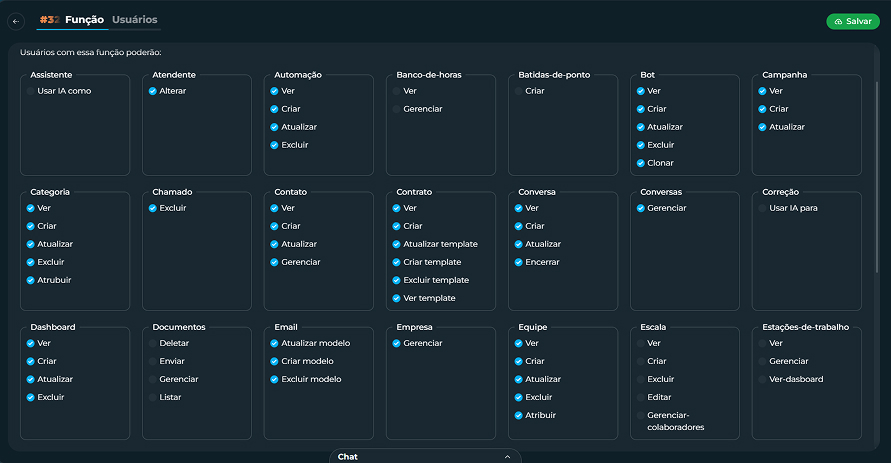
Task: Toggle Automação Ver checkbox
Action: [x=274, y=91]
